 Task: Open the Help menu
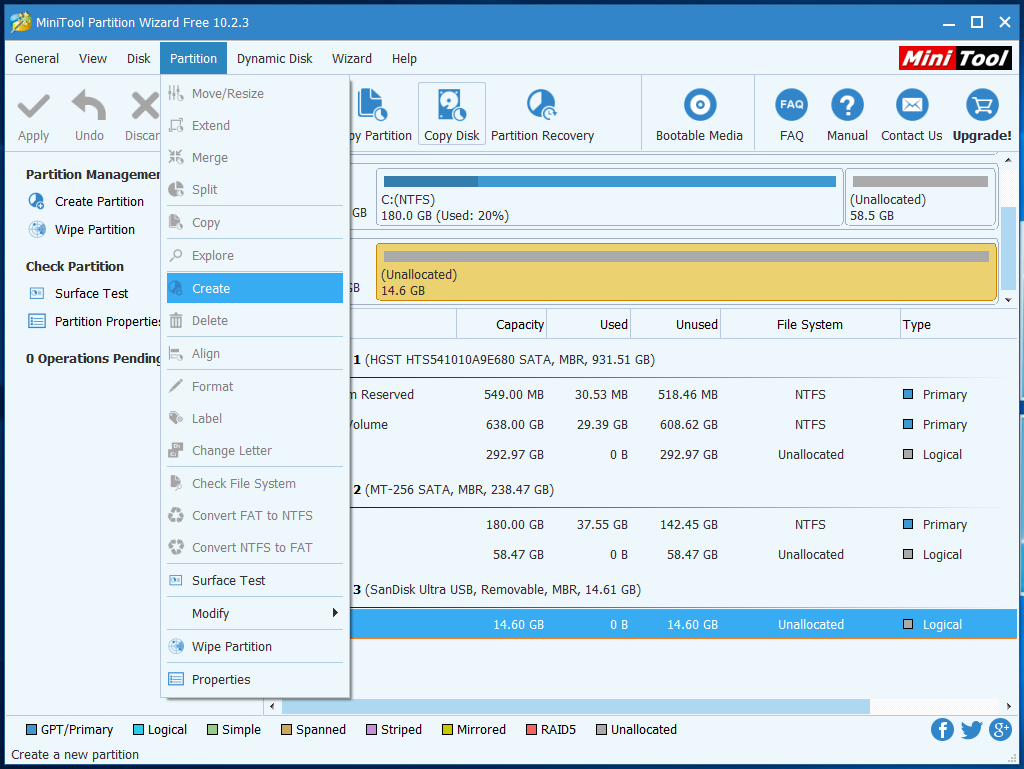[404, 59]
